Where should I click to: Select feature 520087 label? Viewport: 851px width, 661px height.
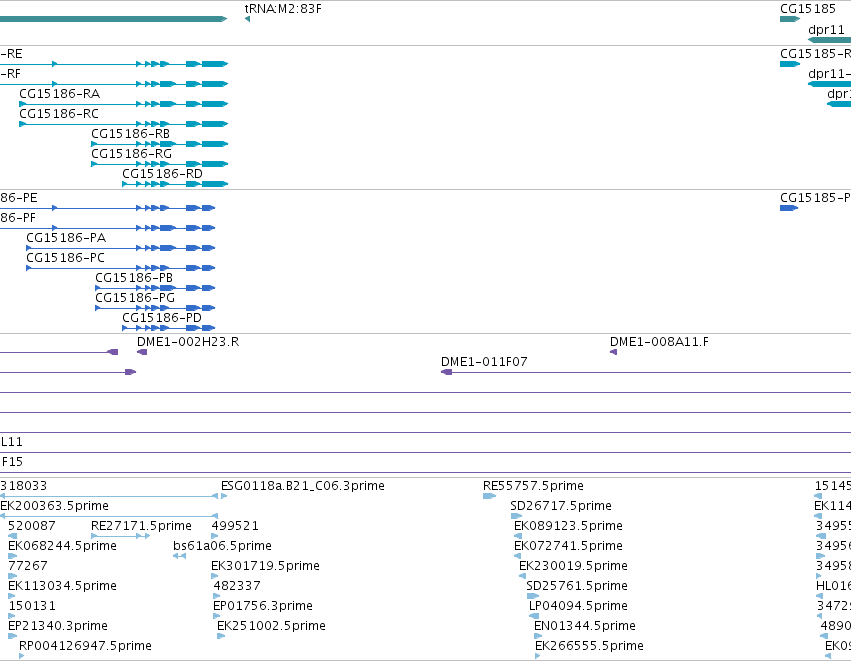coord(31,526)
